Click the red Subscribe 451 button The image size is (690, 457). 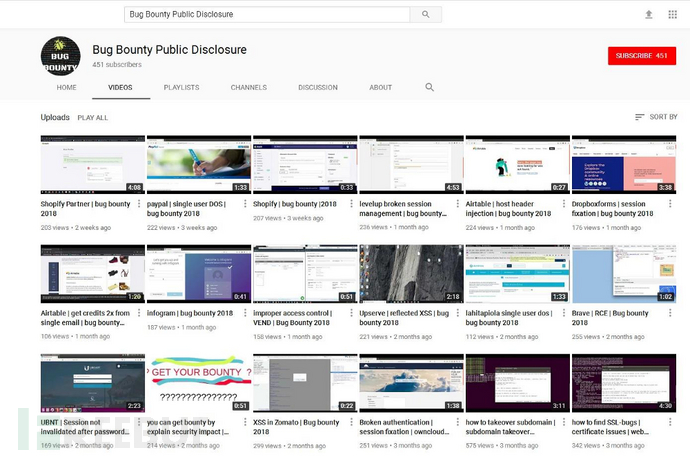(642, 56)
